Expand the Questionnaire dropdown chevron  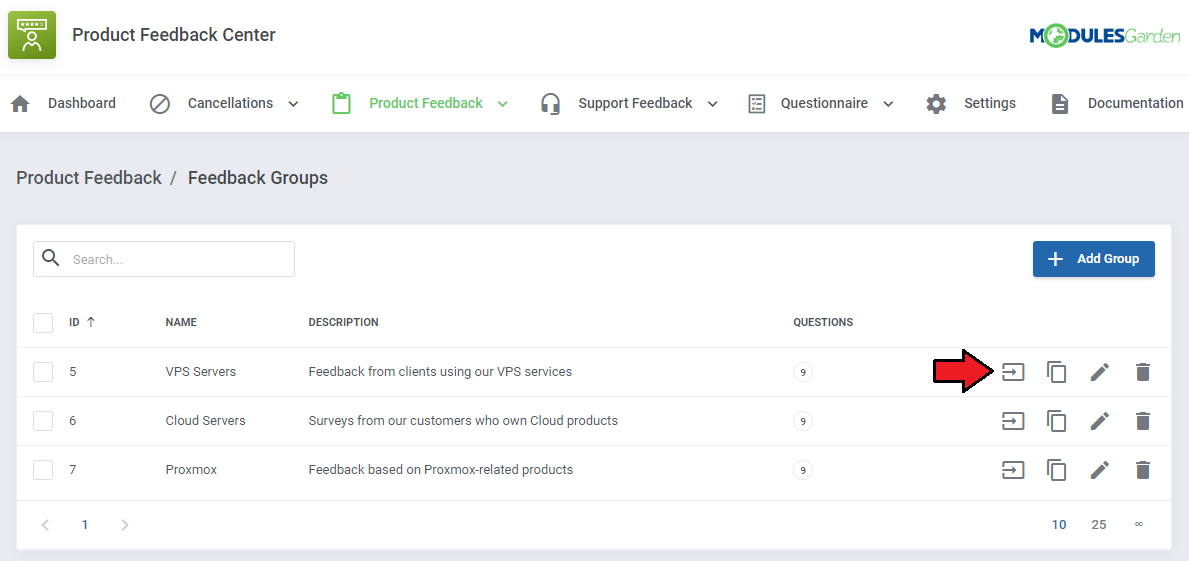pyautogui.click(x=889, y=104)
